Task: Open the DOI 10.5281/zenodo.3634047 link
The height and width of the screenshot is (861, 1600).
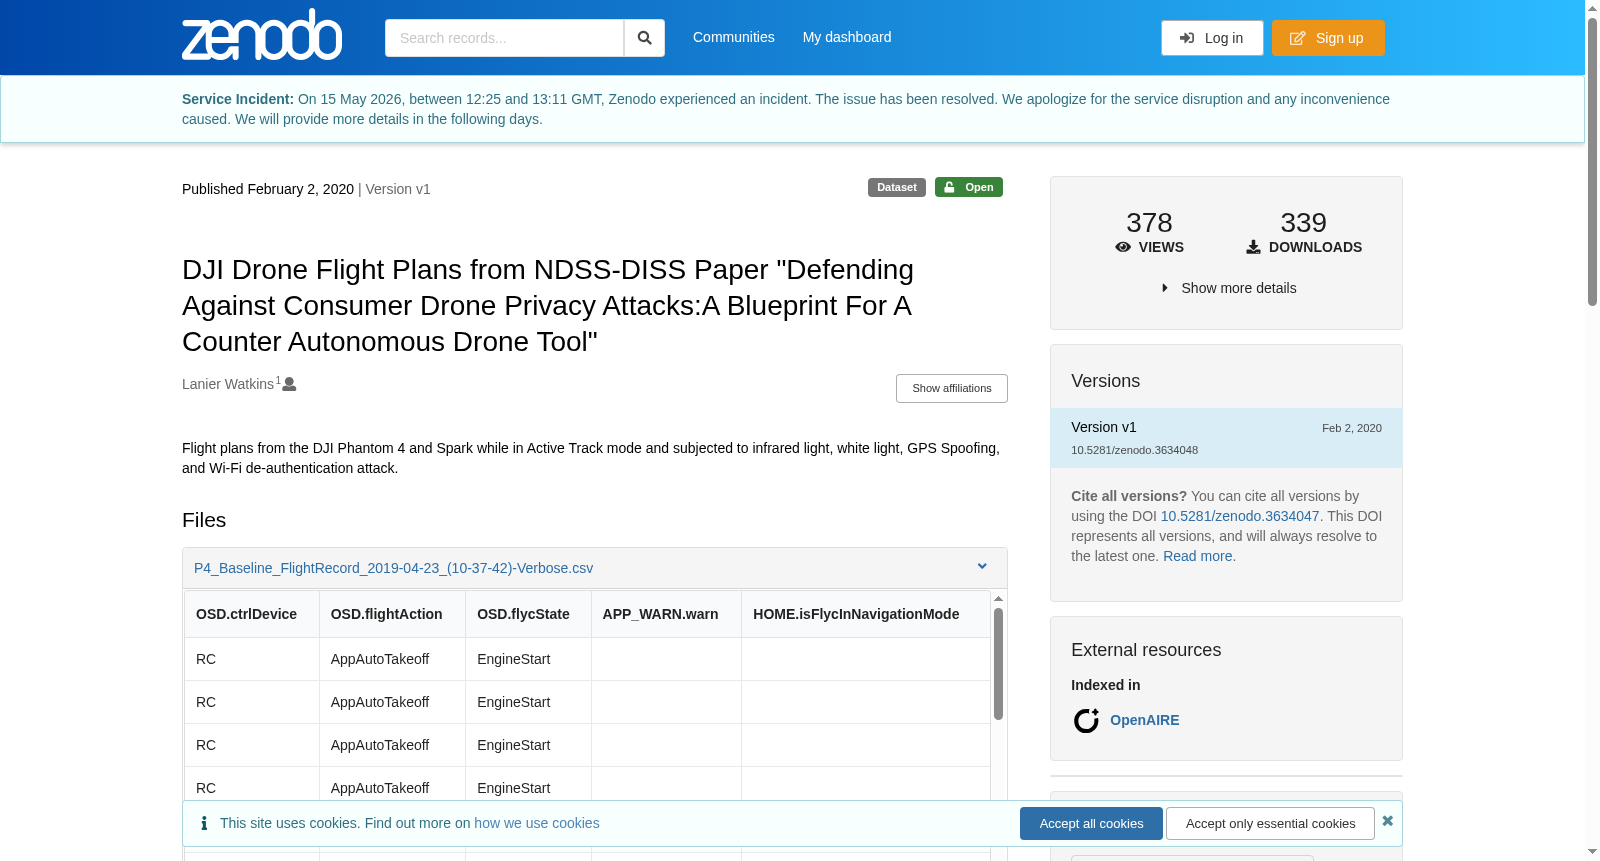Action: [x=1240, y=516]
